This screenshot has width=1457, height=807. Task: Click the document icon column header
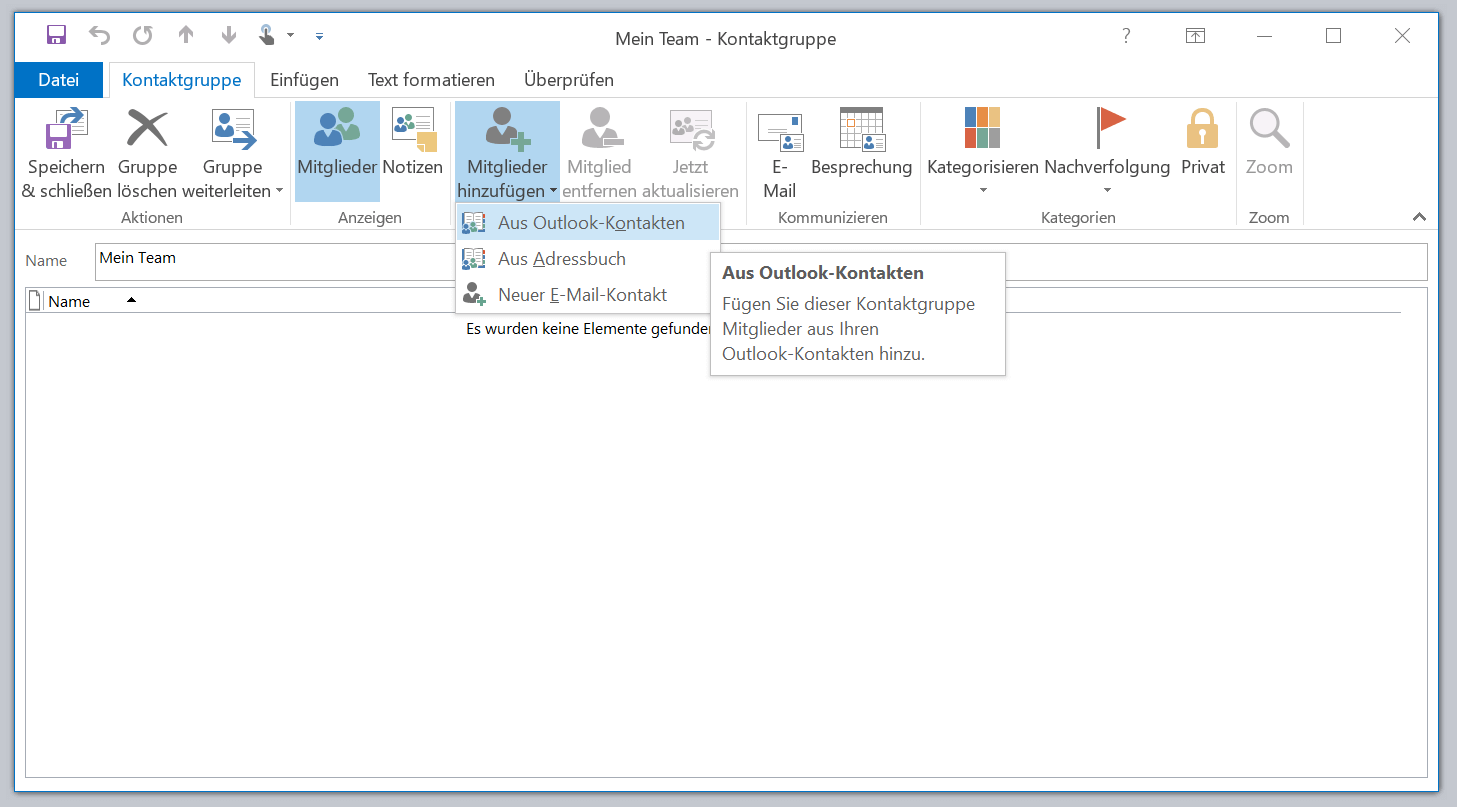click(x=36, y=301)
